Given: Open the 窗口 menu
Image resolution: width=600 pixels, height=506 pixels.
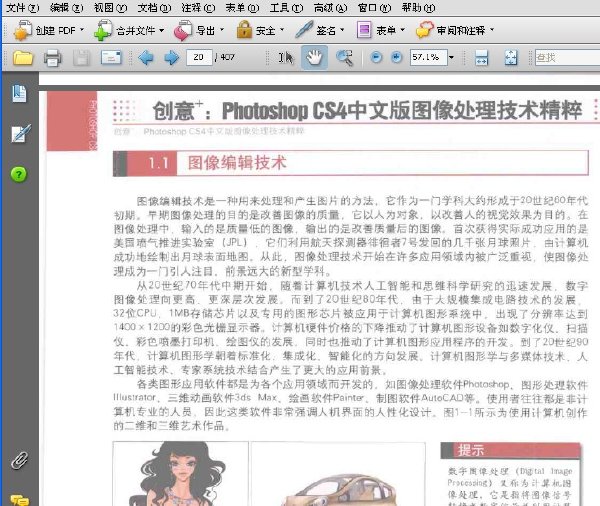Looking at the screenshot, I should click(374, 8).
